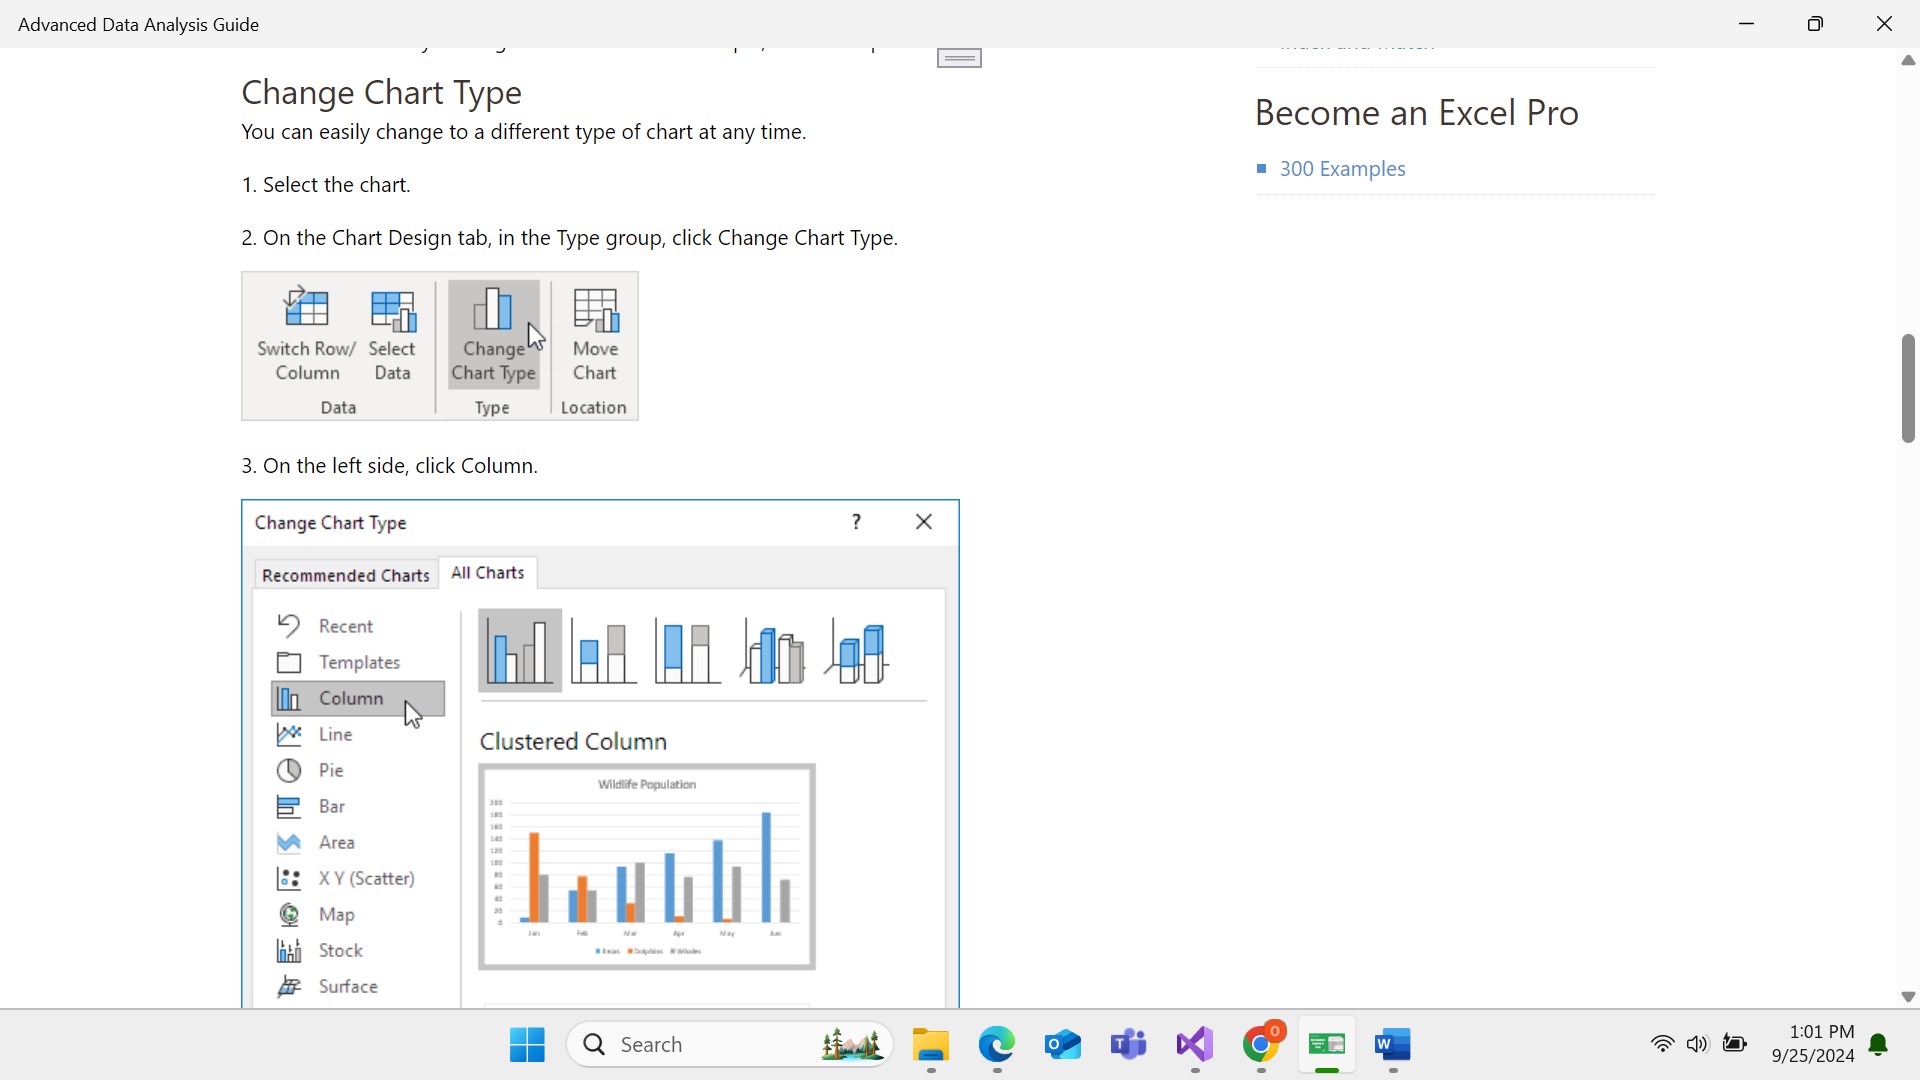The height and width of the screenshot is (1080, 1920).
Task: Switch to the All Charts tab
Action: (x=487, y=573)
